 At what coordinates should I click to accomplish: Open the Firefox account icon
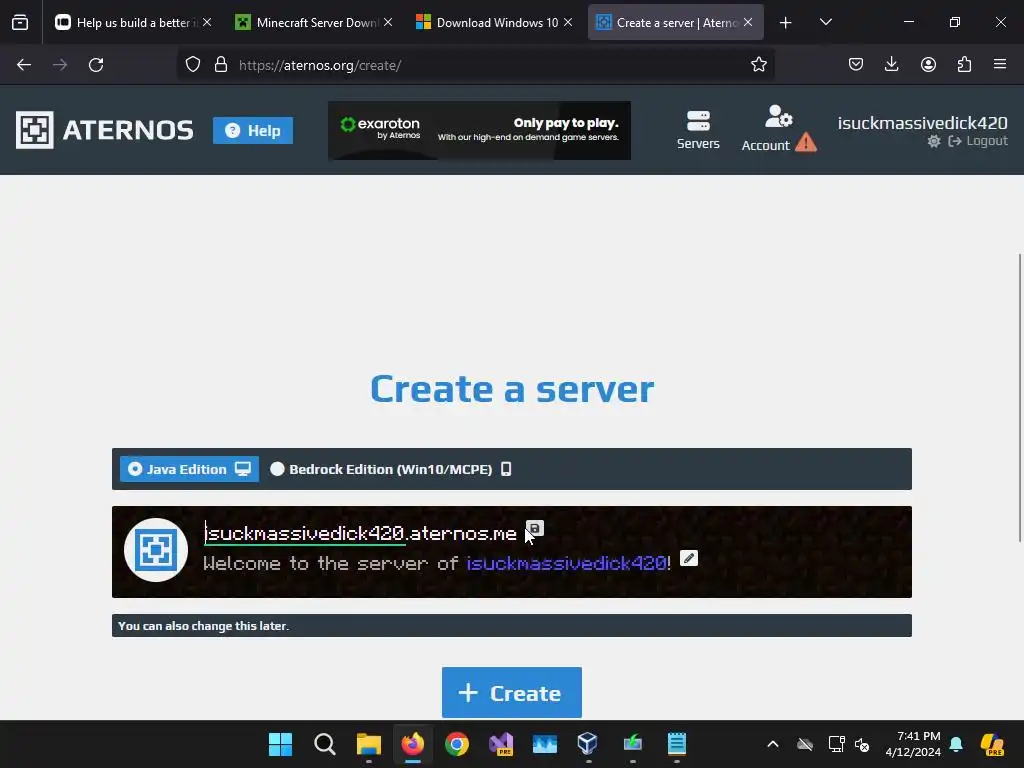click(x=928, y=65)
